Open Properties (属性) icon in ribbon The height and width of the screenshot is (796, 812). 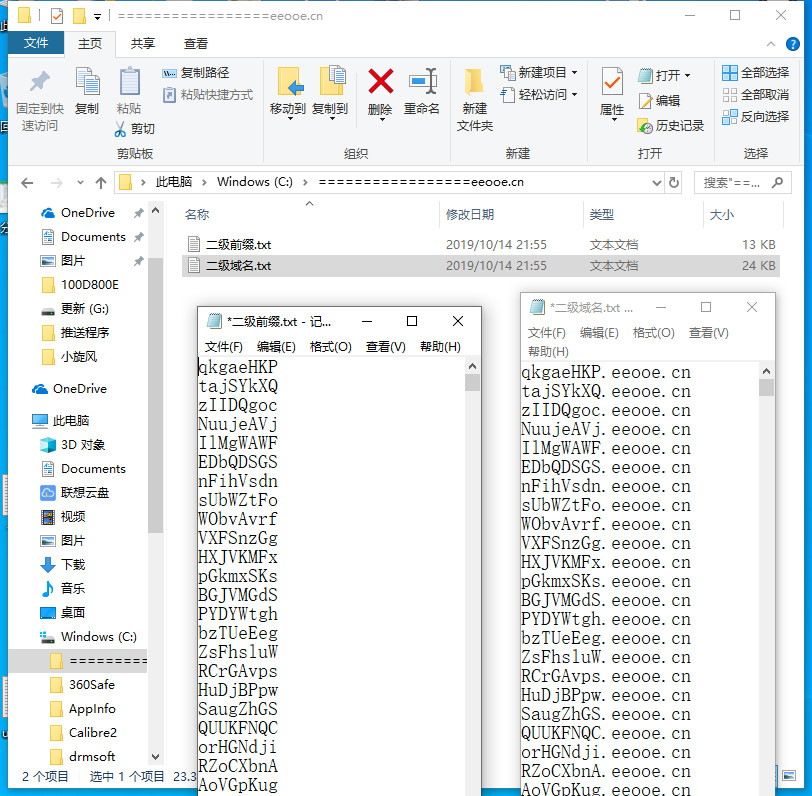coord(612,82)
